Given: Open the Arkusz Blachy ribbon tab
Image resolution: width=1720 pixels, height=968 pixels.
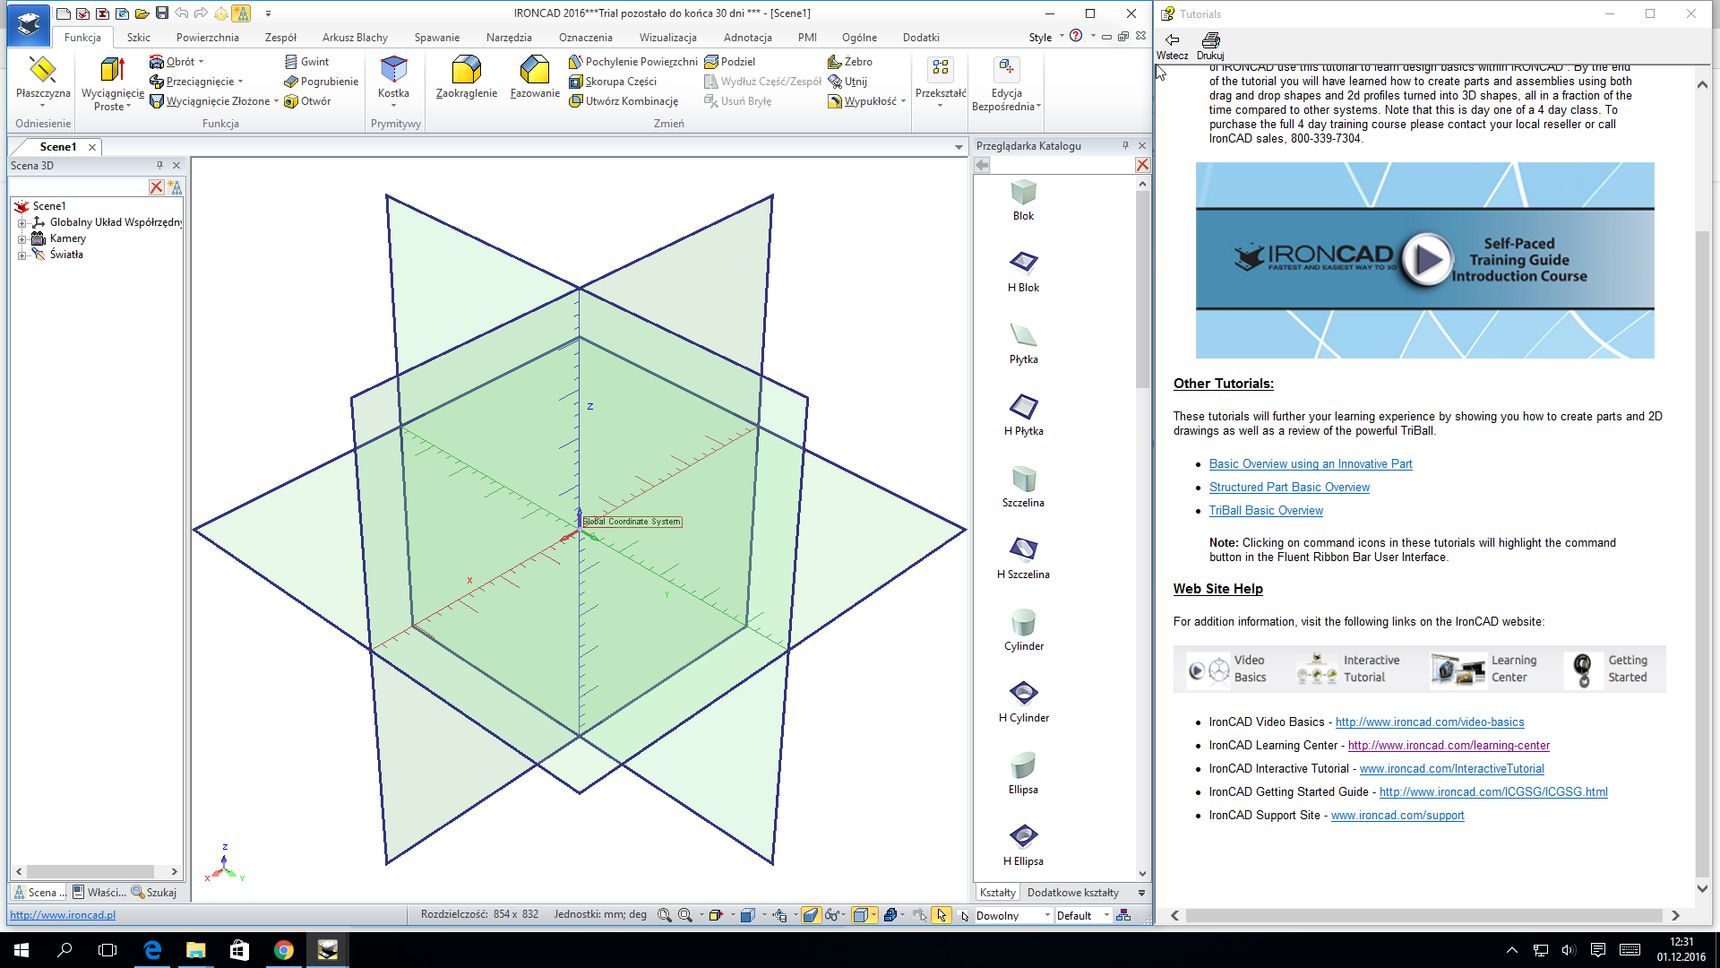Looking at the screenshot, I should pos(355,37).
